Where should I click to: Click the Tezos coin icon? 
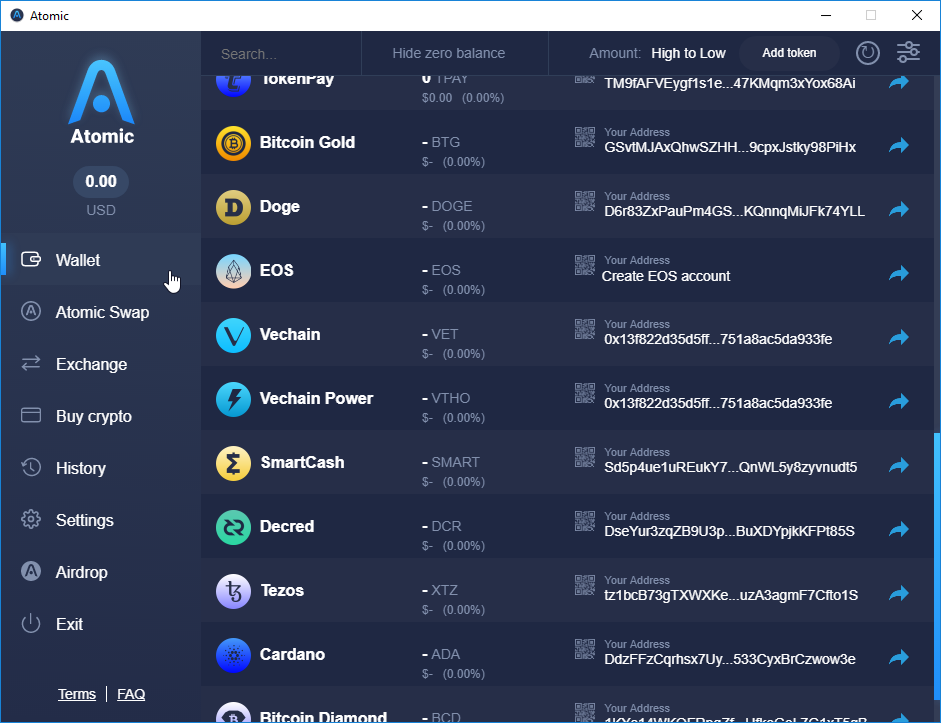point(233,592)
